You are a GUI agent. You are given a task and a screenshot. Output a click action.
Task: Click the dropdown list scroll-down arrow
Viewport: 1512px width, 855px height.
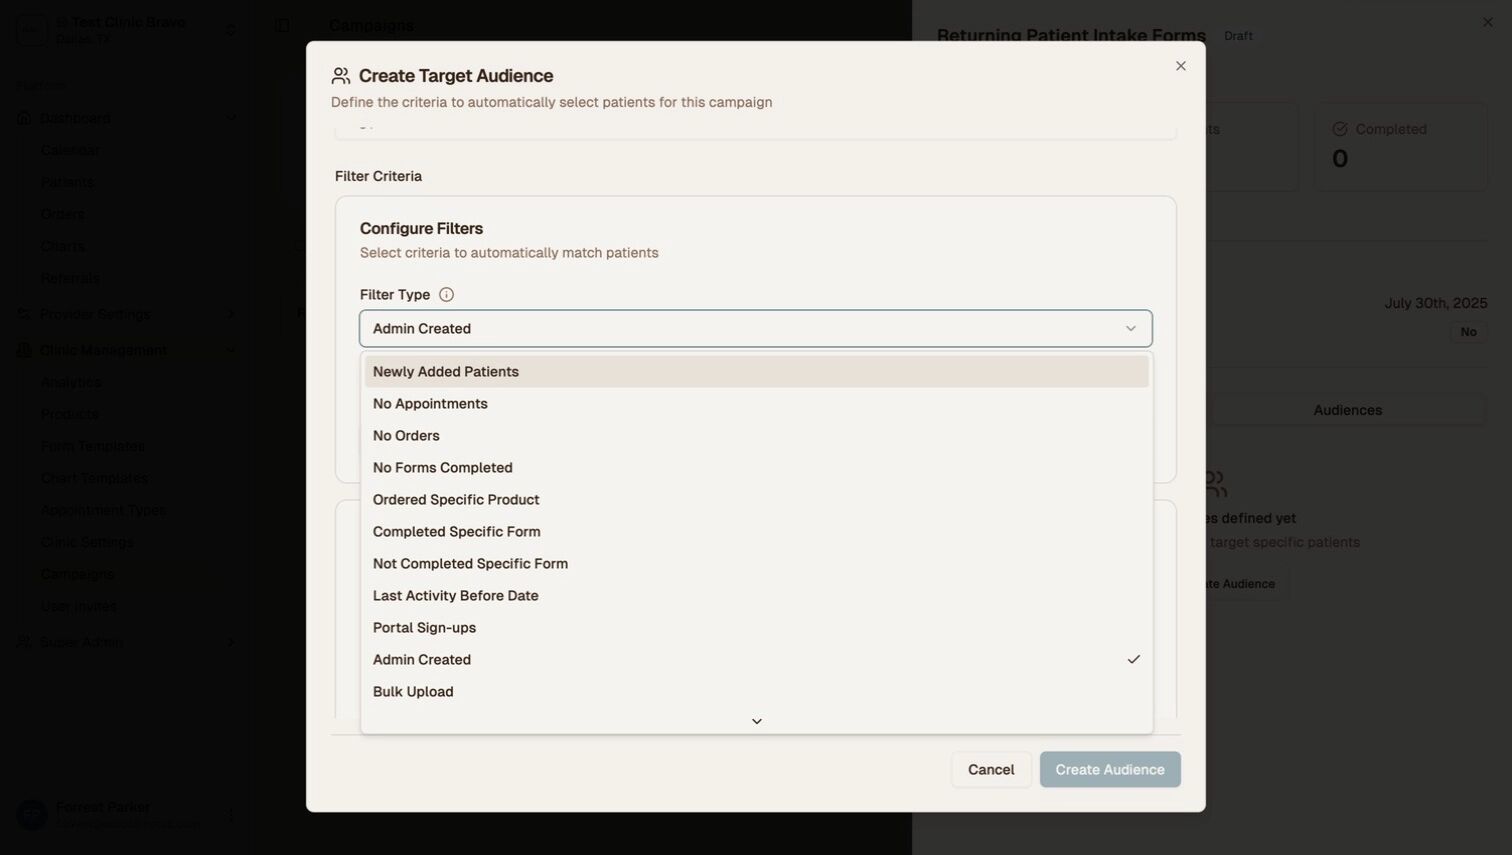coord(757,722)
